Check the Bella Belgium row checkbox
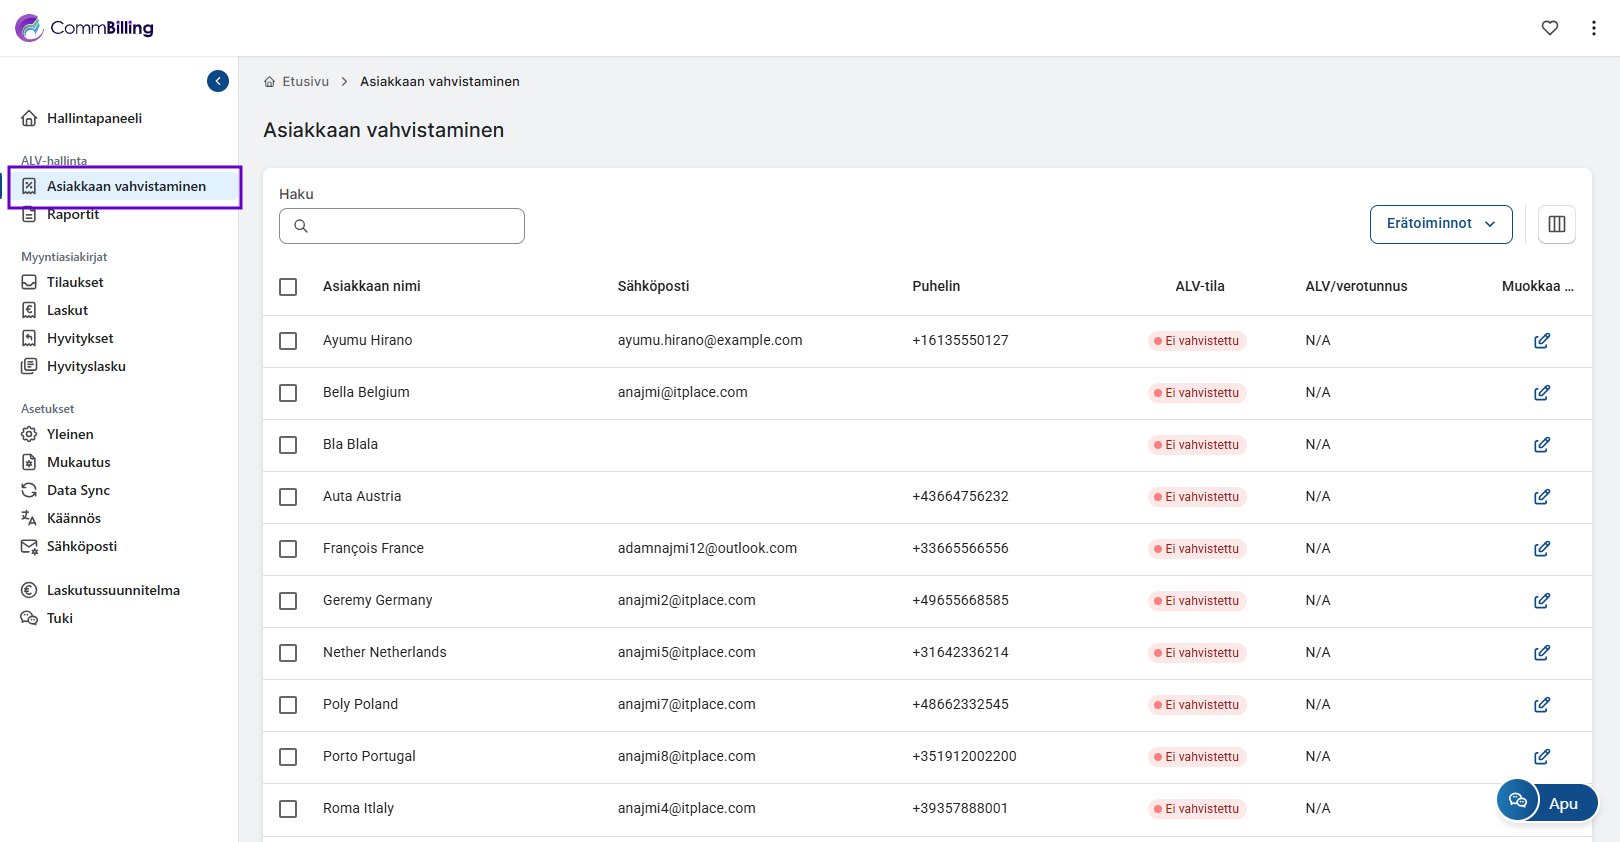The image size is (1620, 842). (x=288, y=393)
